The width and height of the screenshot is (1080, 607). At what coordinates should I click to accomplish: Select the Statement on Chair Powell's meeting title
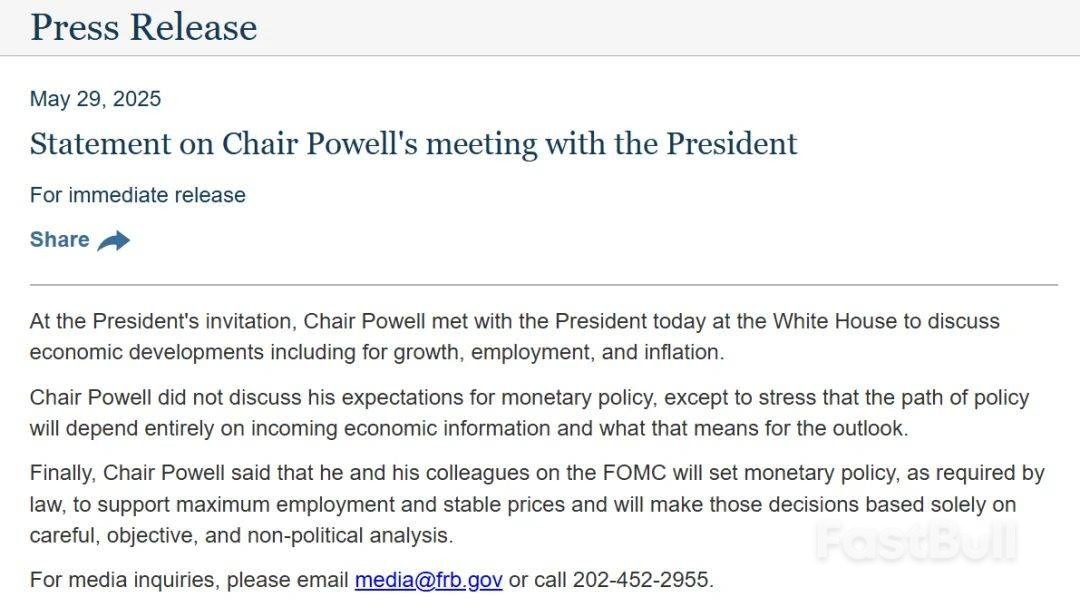[x=413, y=144]
